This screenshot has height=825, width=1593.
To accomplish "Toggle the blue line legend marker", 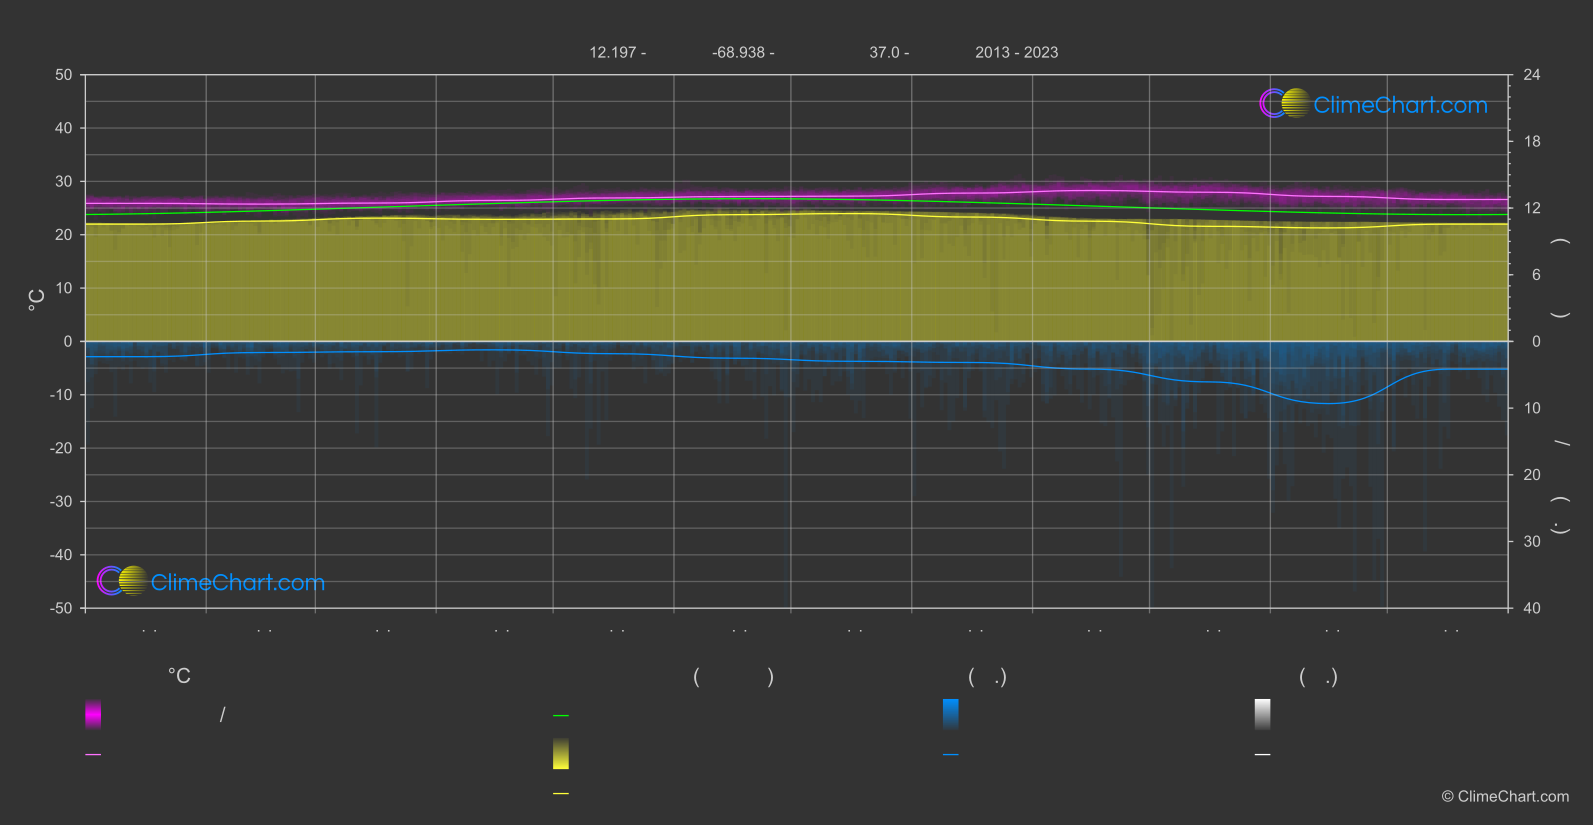I will coord(951,755).
